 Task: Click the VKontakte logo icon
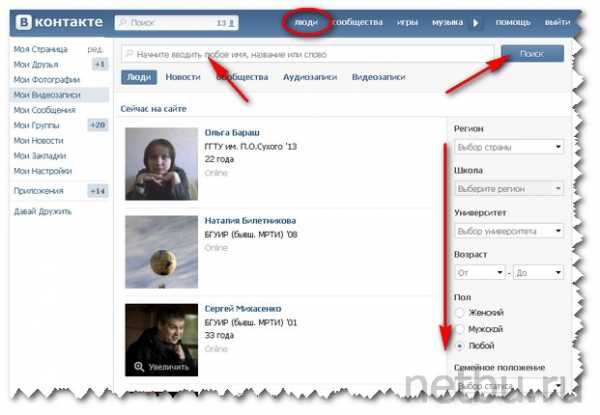click(24, 22)
